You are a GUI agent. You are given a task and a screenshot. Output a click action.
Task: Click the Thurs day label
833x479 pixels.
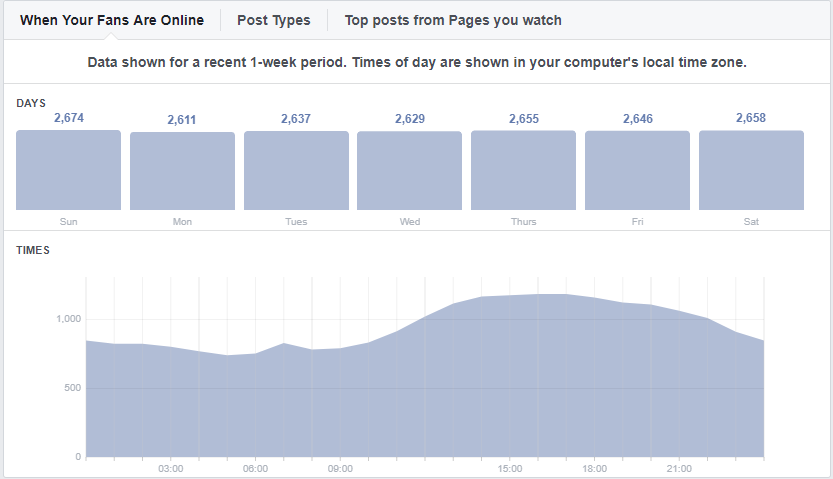click(523, 221)
